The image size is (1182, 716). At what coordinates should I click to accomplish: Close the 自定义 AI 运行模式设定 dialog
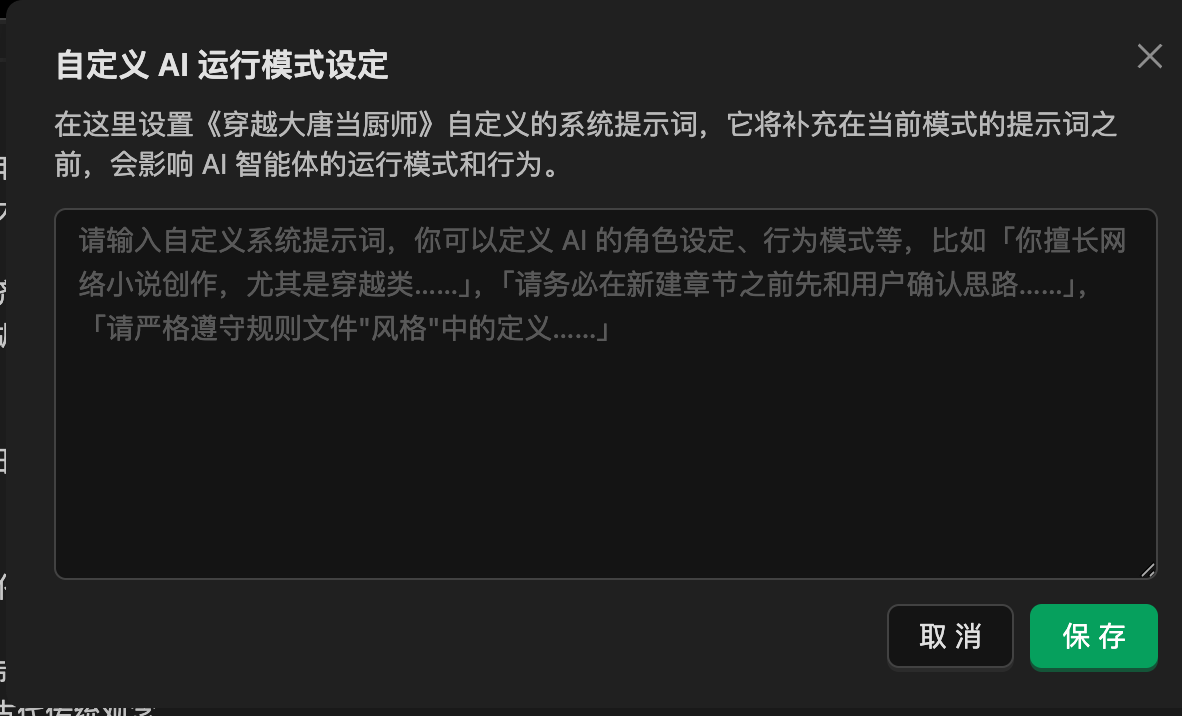1149,56
